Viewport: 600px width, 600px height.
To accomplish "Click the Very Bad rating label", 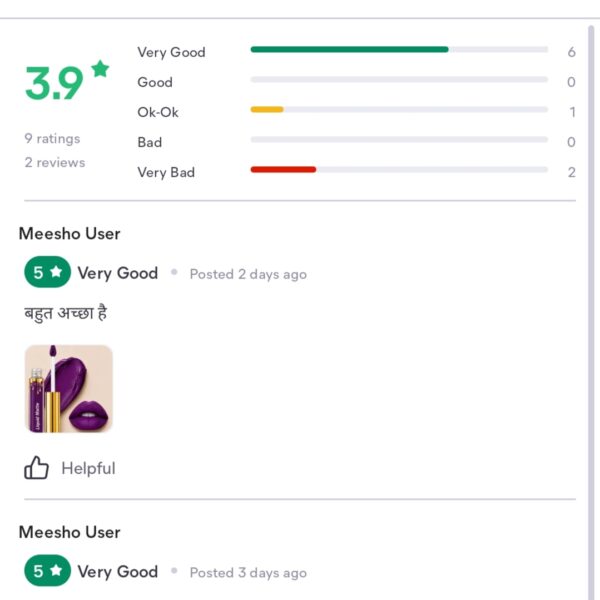I will pos(166,172).
